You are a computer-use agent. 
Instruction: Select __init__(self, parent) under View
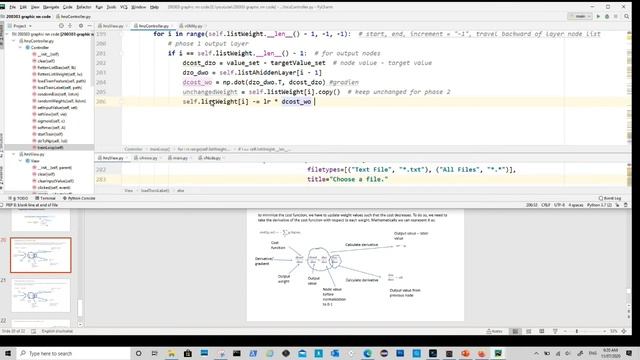(x=52, y=167)
